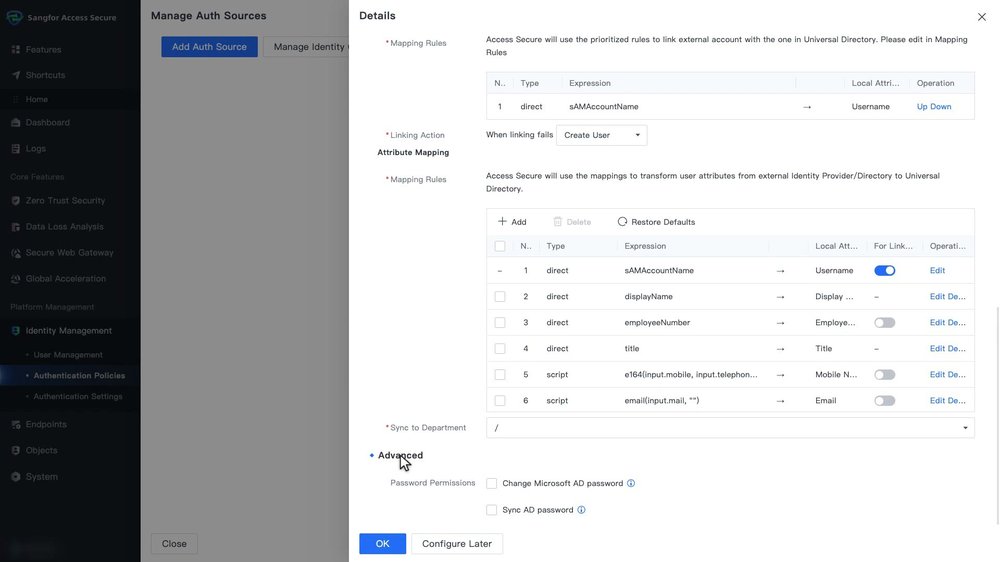Enable Sync AD password checkbox
Viewport: 1000px width, 562px height.
pyautogui.click(x=491, y=510)
